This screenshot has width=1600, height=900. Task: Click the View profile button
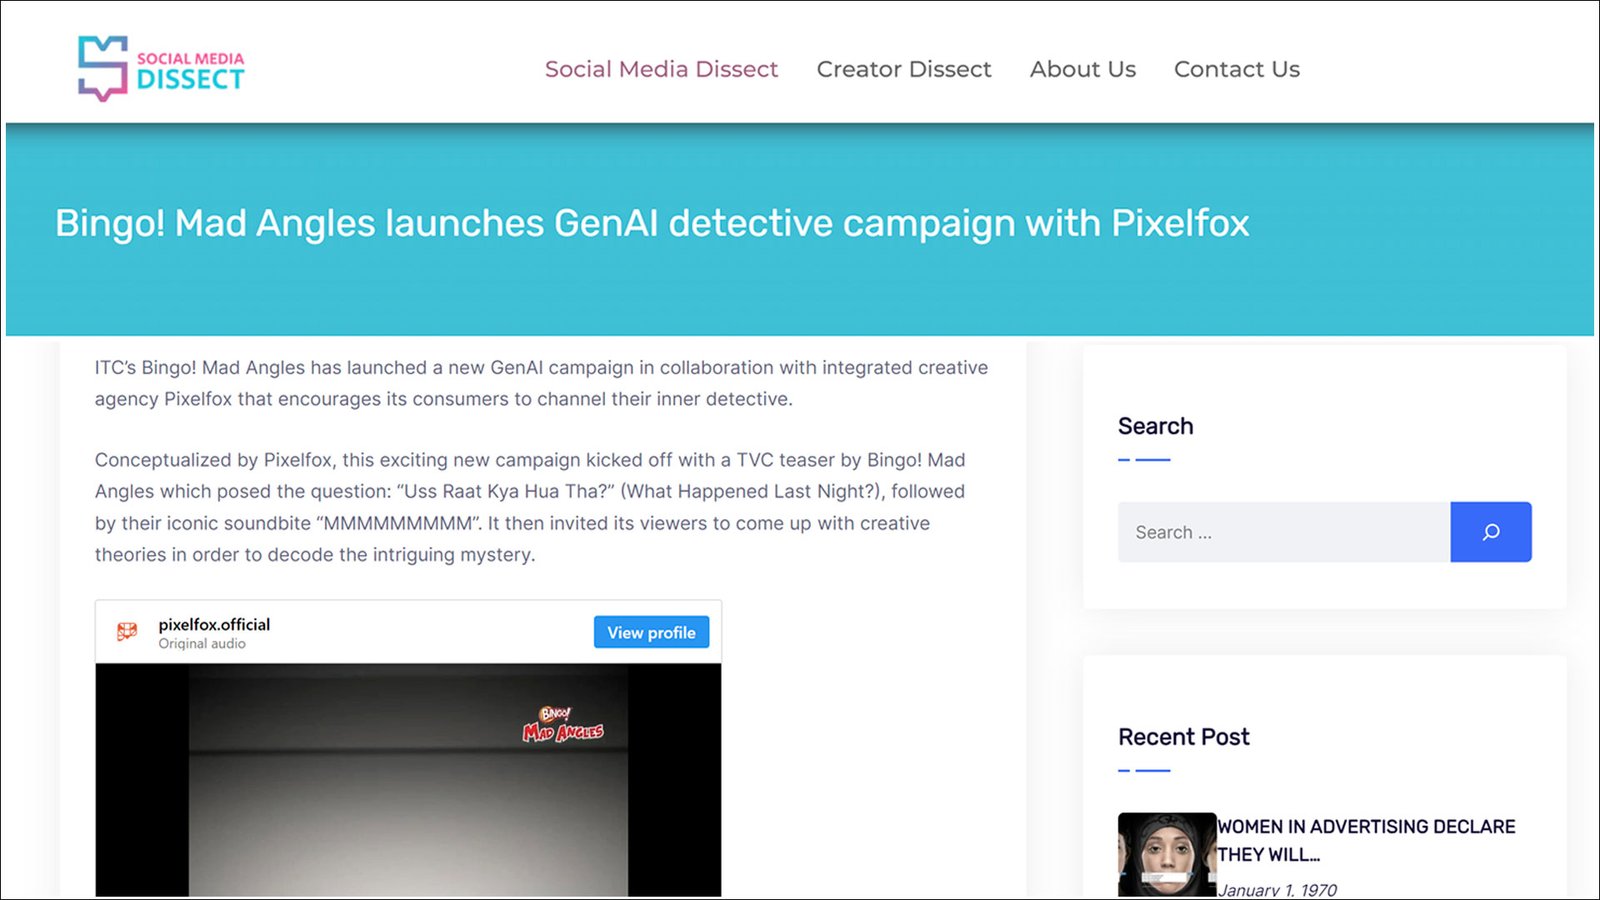point(651,632)
